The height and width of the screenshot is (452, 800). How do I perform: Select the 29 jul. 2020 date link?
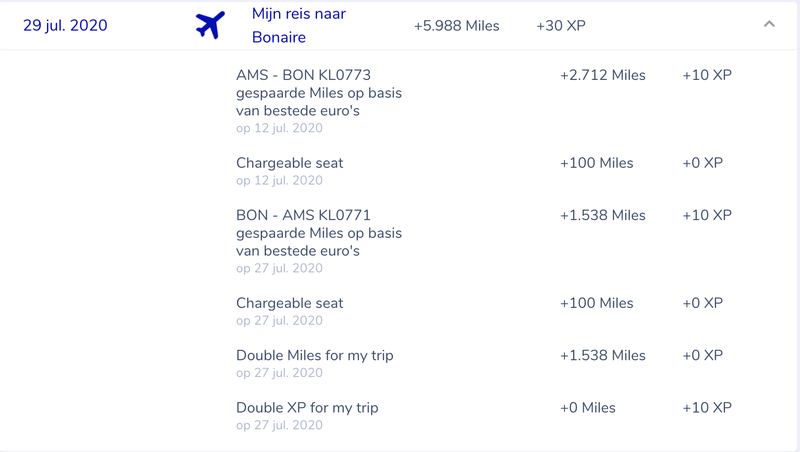[65, 26]
